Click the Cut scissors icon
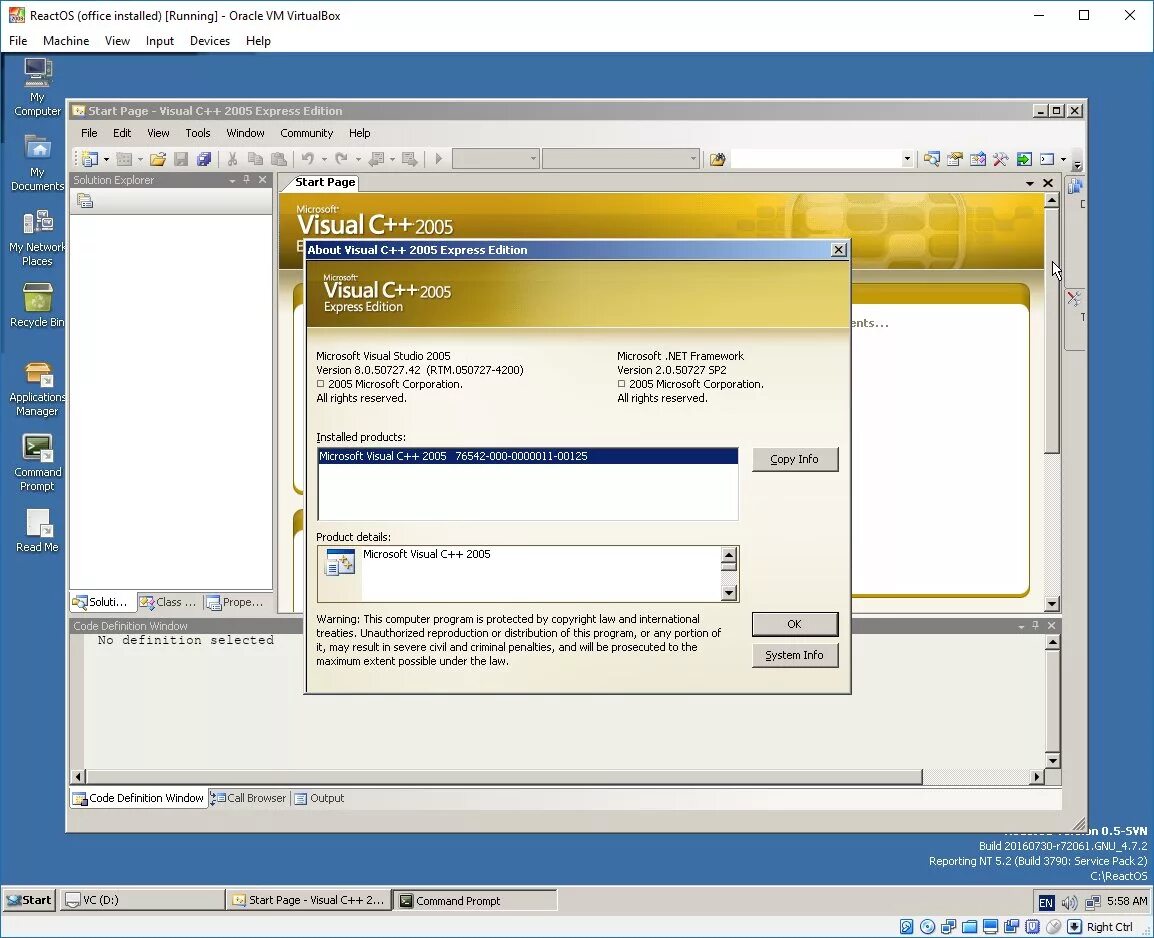The height and width of the screenshot is (938, 1154). pyautogui.click(x=232, y=159)
